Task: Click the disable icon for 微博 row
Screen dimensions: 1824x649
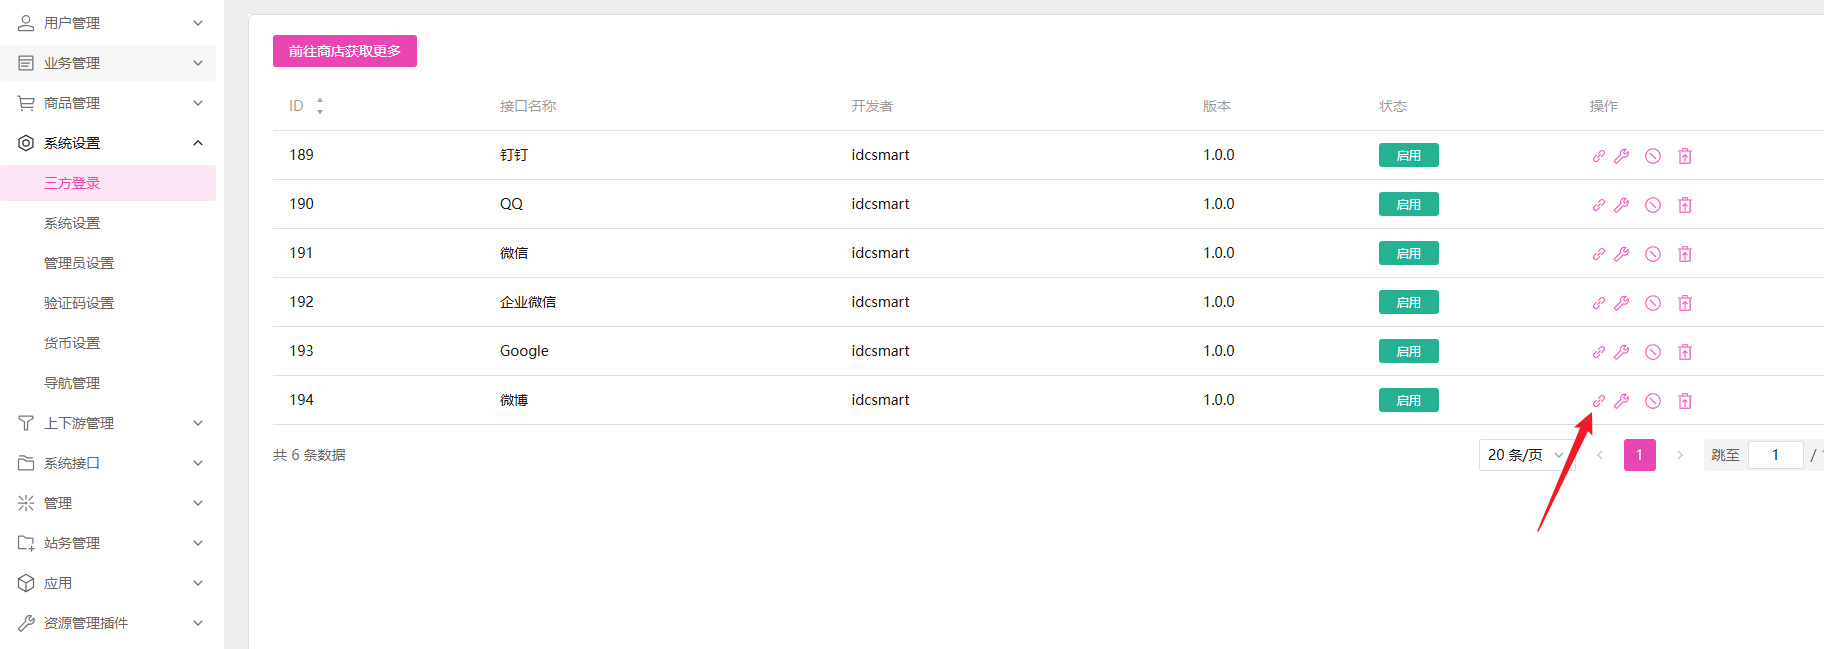Action: [1653, 401]
